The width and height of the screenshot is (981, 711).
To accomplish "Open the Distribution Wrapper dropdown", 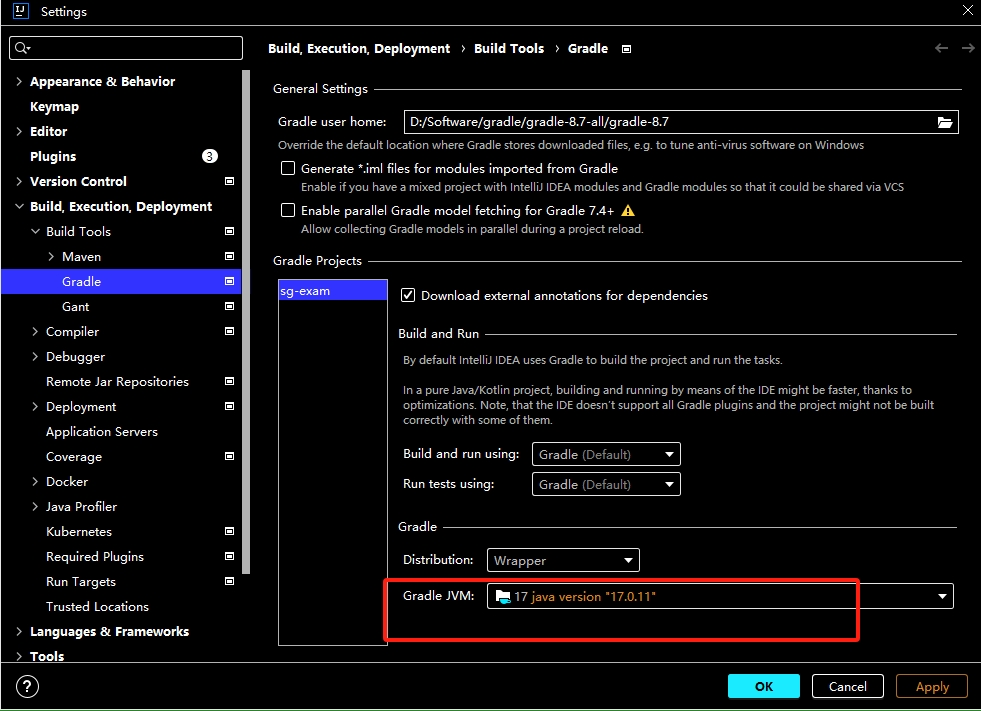I will [563, 560].
